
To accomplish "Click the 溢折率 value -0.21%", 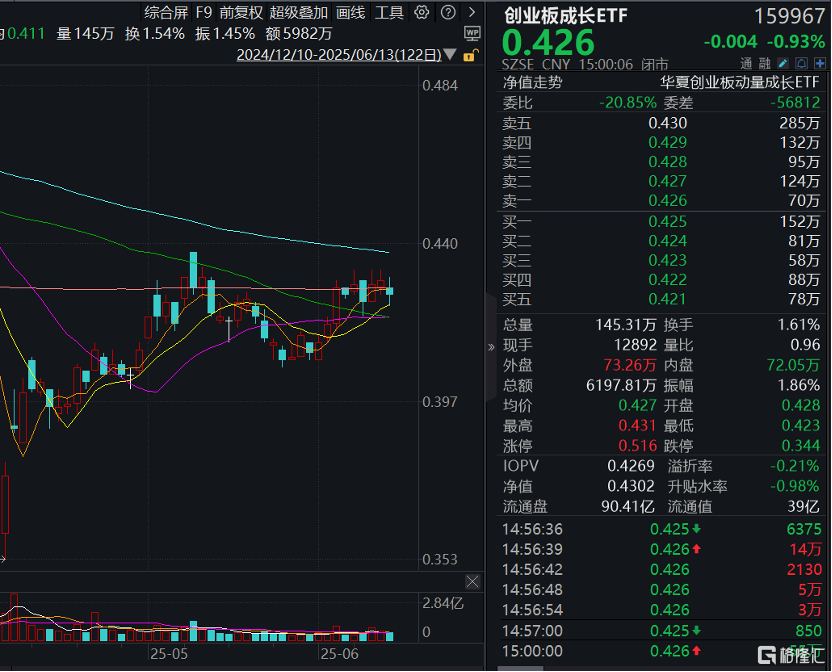I will tap(795, 466).
